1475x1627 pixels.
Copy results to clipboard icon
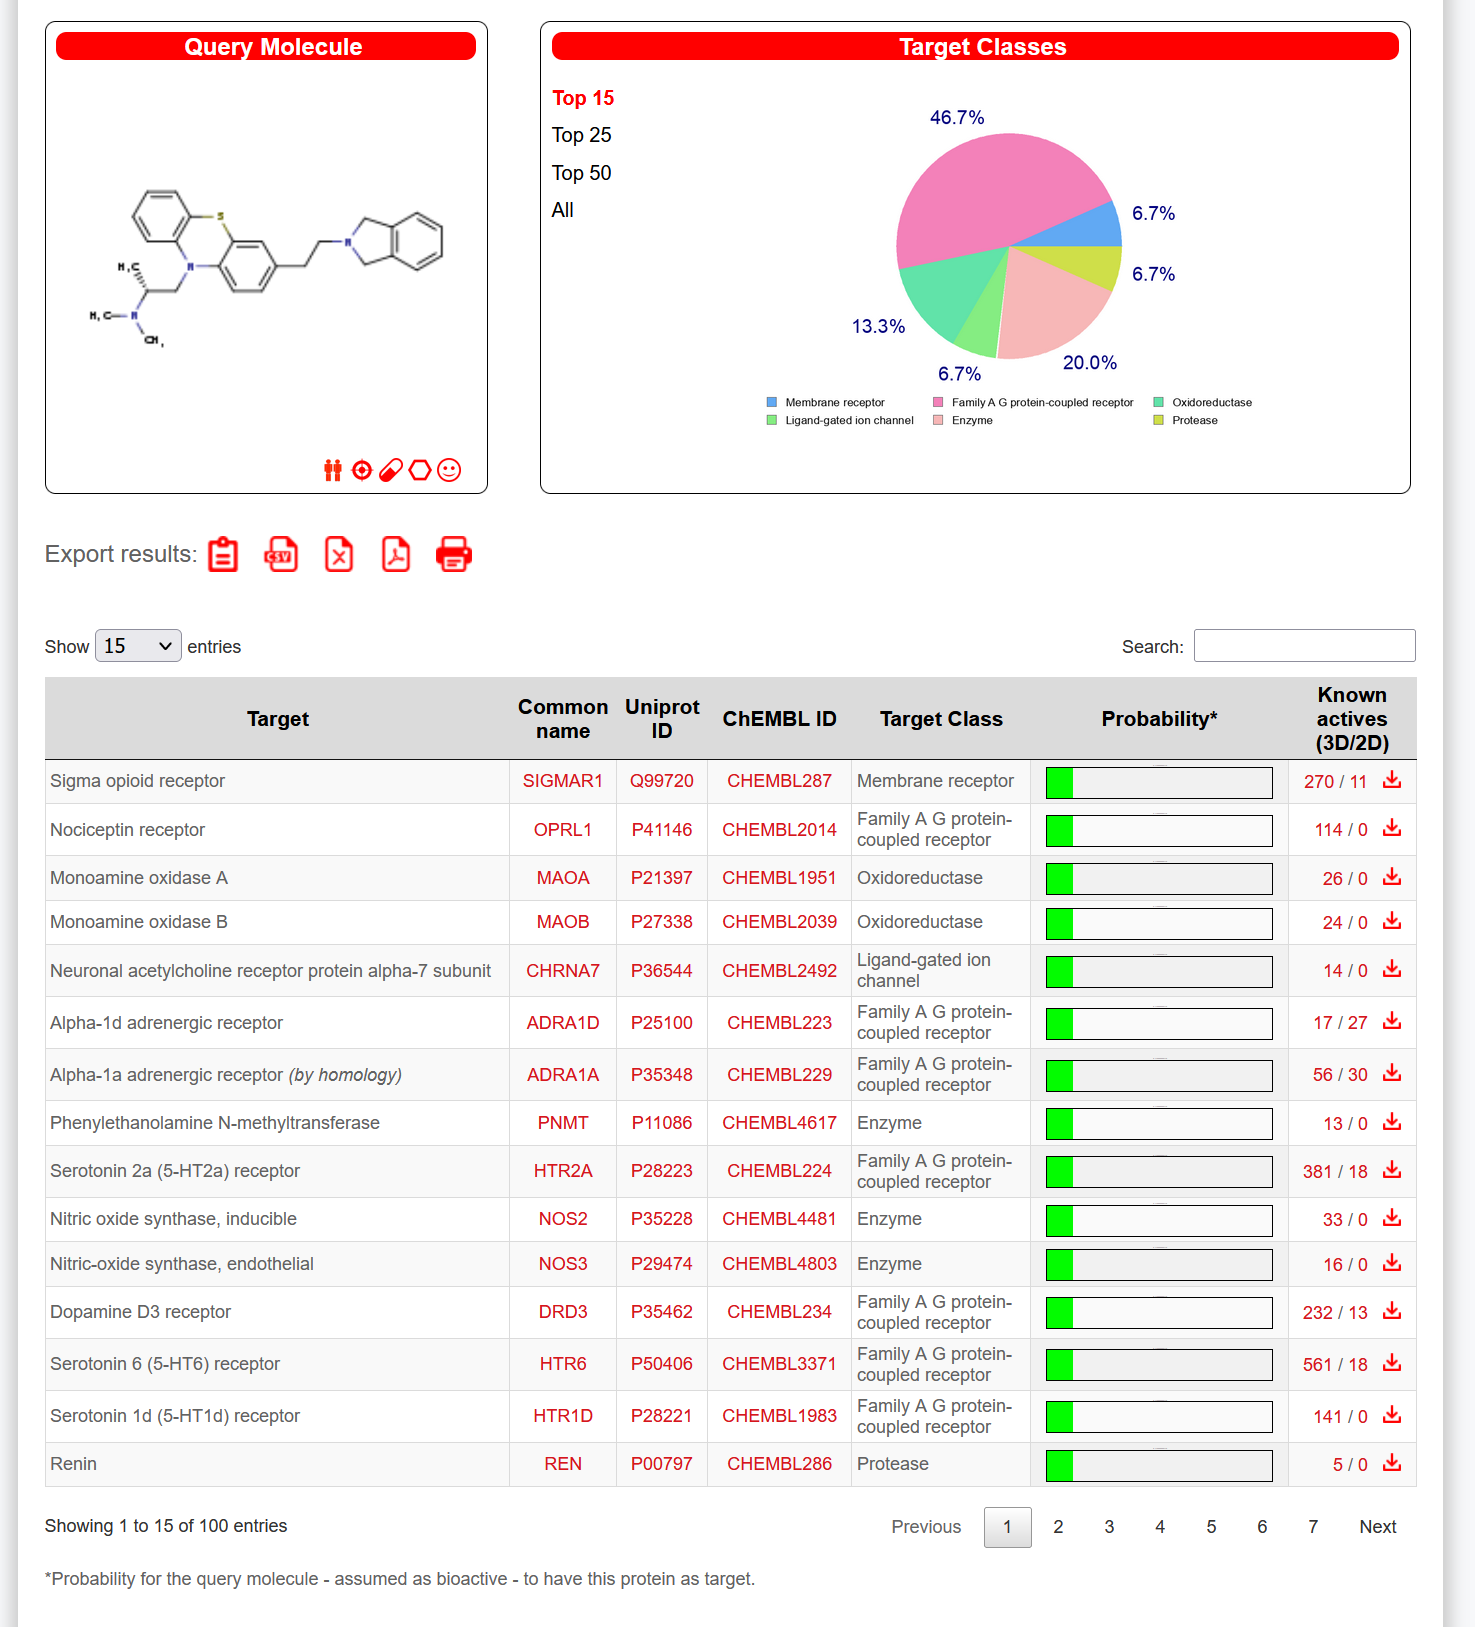pyautogui.click(x=223, y=554)
